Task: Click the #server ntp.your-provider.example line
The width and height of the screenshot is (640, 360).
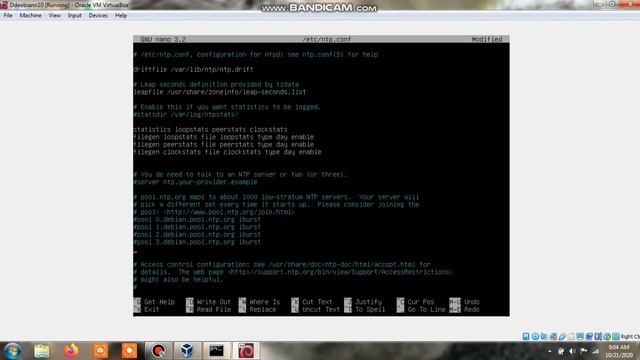Action: [196, 182]
